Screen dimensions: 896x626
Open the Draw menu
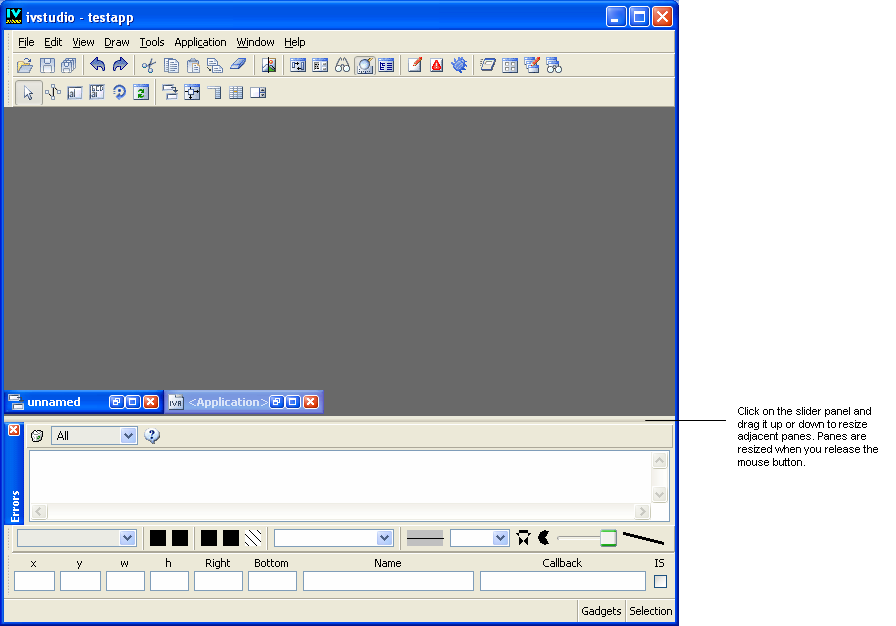(117, 42)
